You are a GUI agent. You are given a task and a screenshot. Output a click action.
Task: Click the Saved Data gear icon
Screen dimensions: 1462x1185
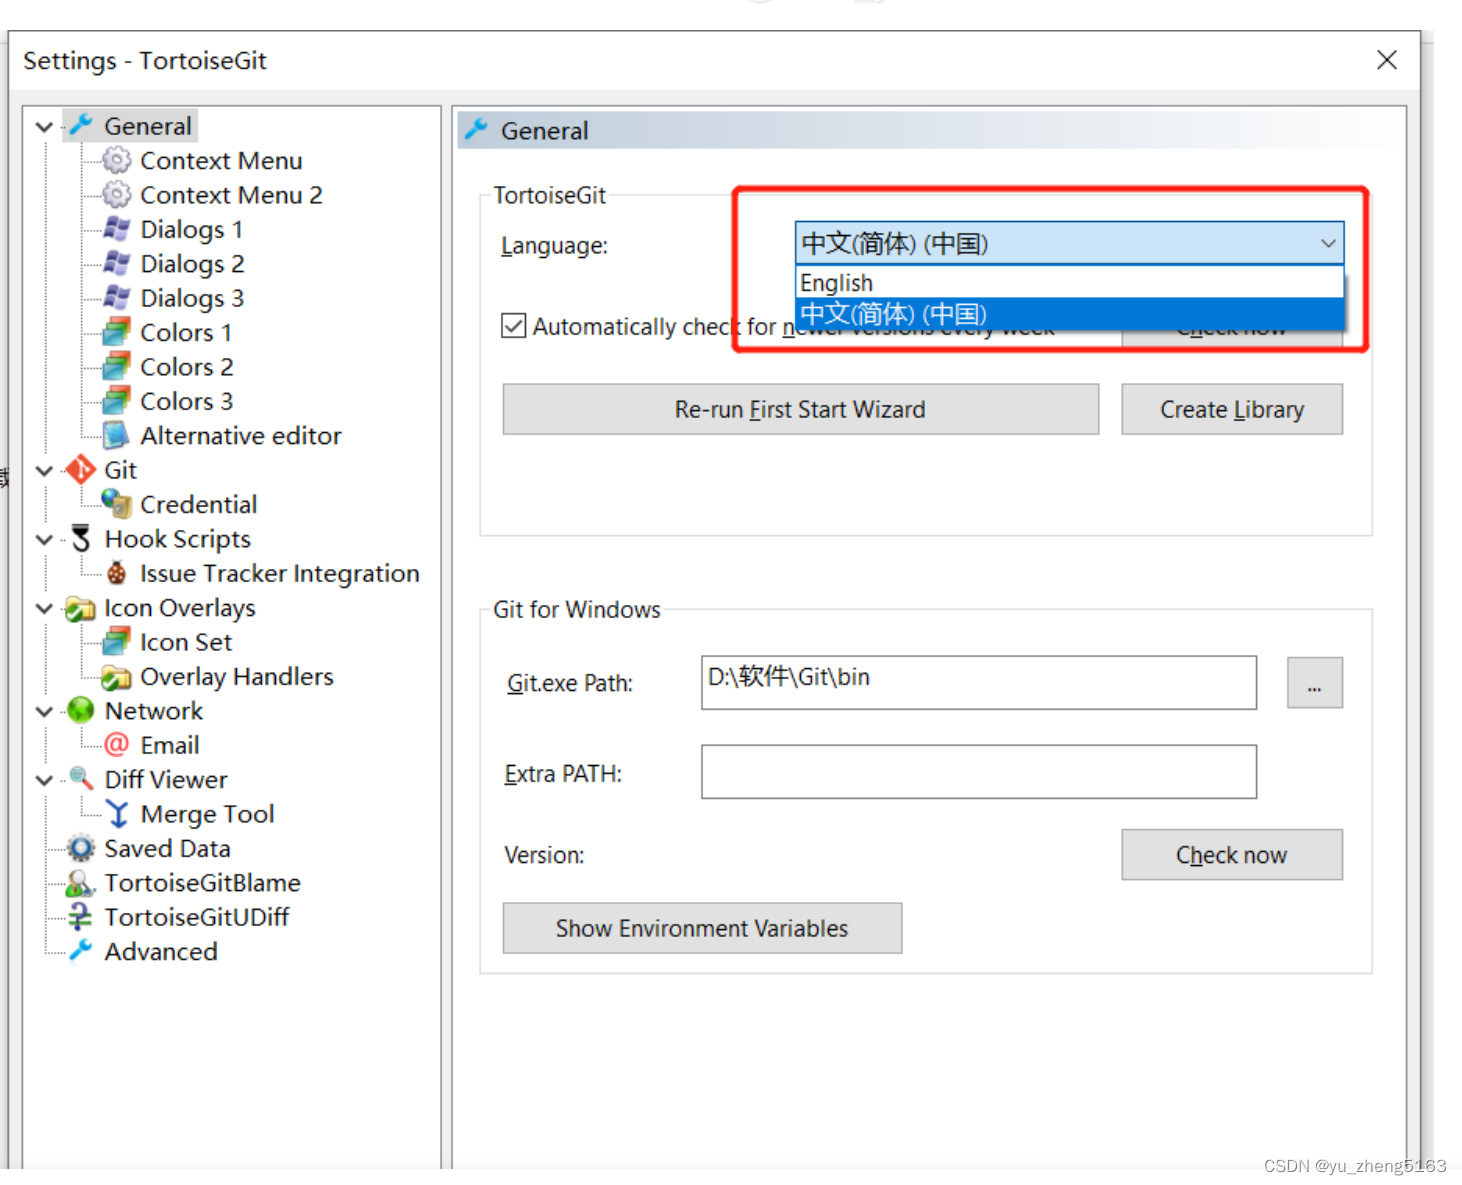pyautogui.click(x=81, y=847)
